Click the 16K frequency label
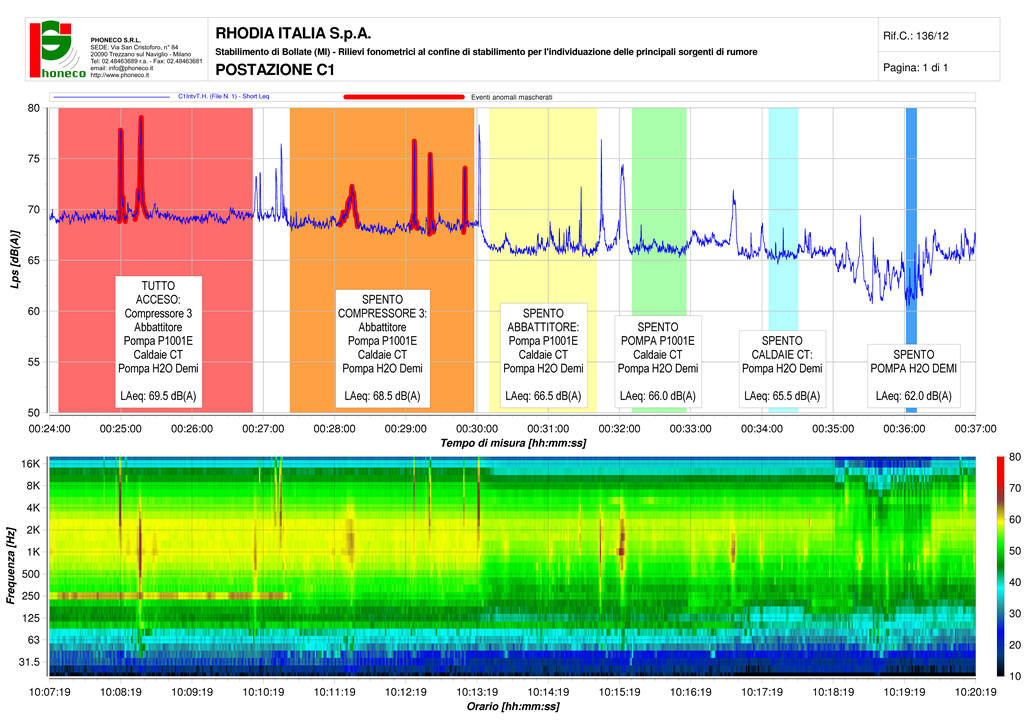 click(31, 464)
